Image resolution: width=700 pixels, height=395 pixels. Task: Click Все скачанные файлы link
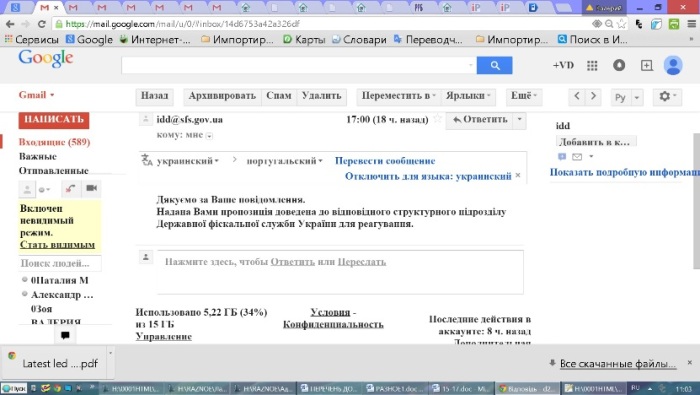coord(617,364)
